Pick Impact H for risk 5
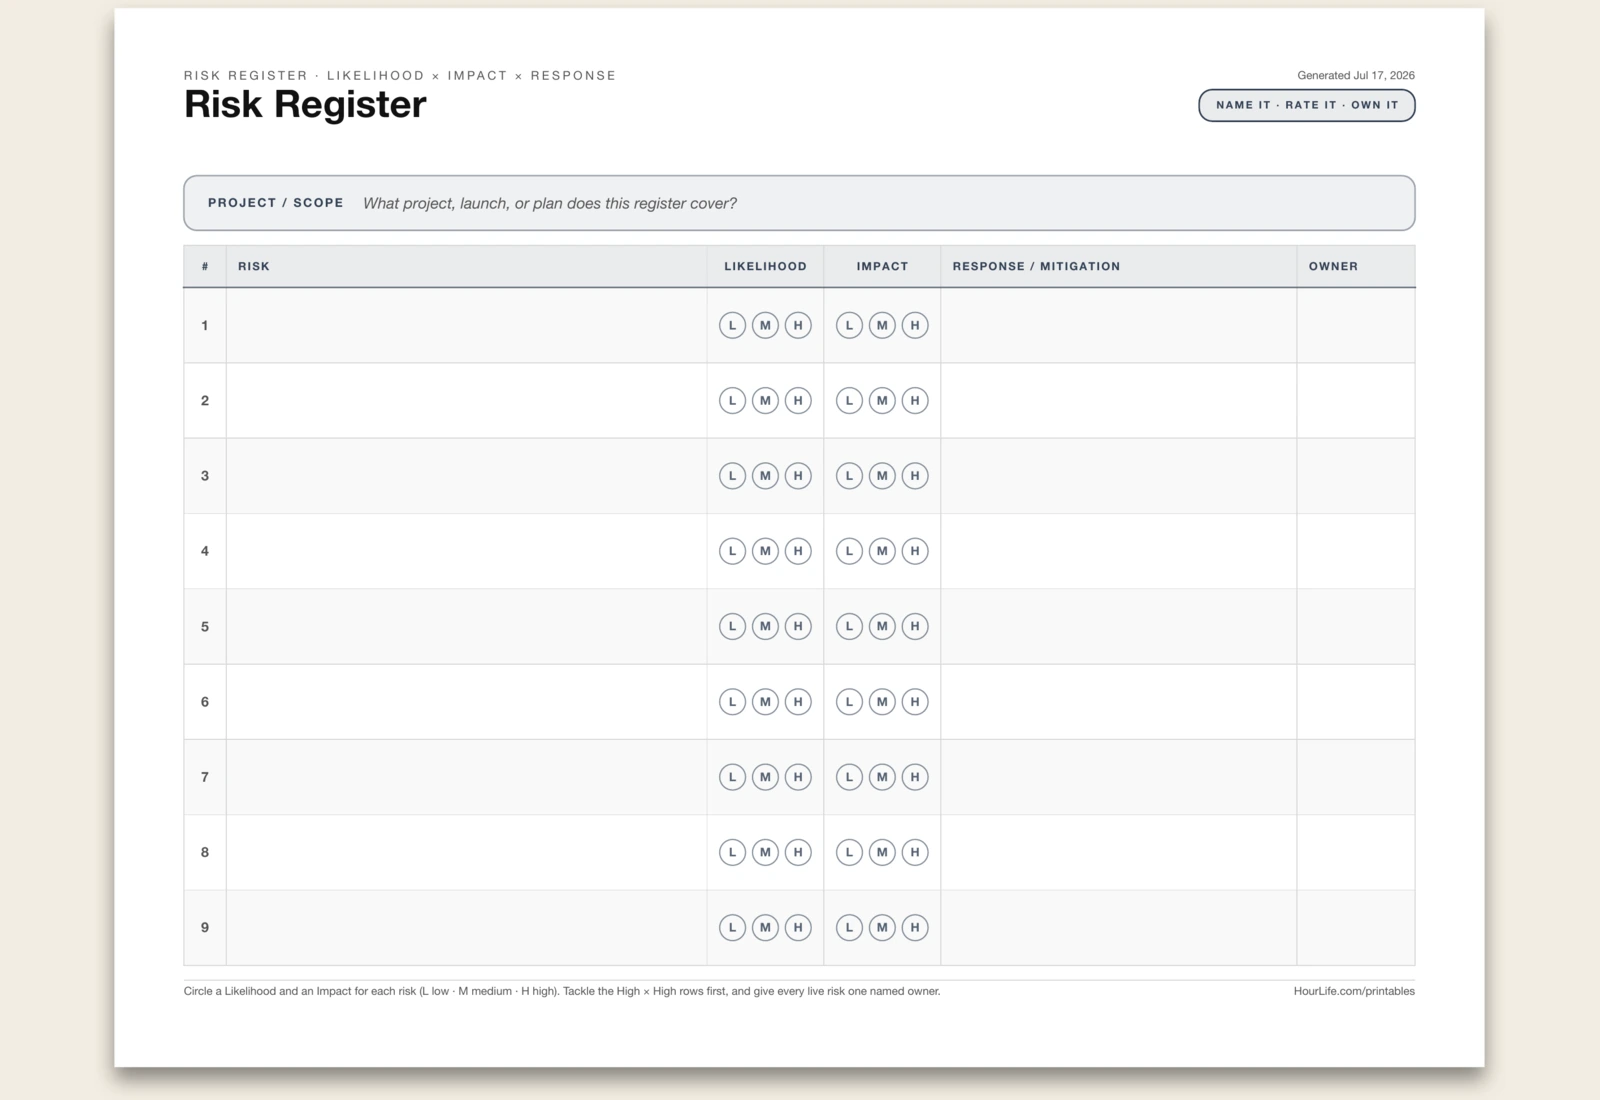This screenshot has width=1600, height=1100. click(915, 627)
